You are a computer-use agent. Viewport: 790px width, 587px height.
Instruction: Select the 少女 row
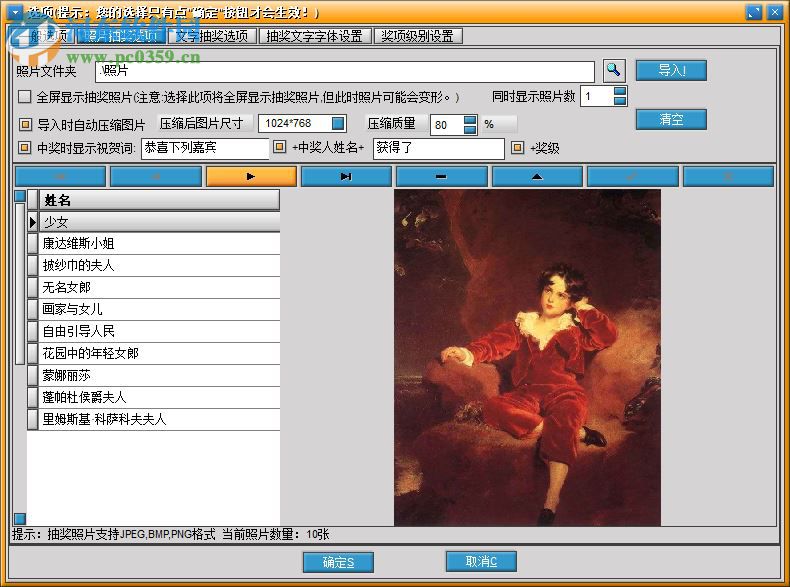[x=159, y=222]
